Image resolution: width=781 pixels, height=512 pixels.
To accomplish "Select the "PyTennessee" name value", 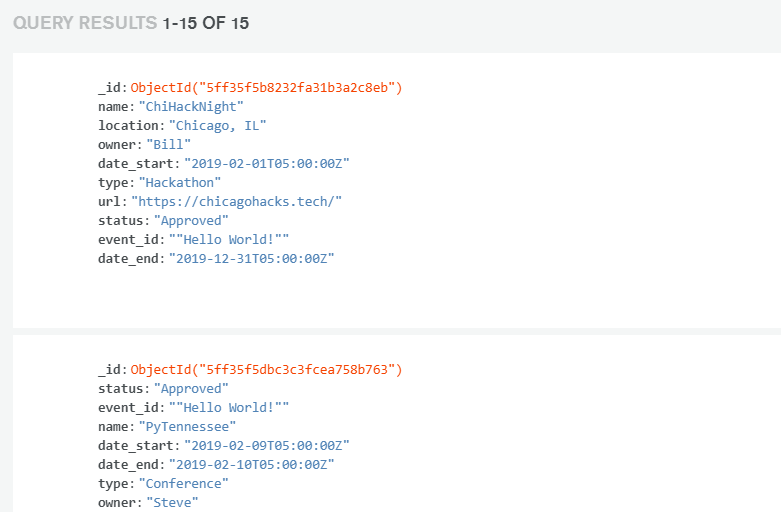I will point(187,426).
